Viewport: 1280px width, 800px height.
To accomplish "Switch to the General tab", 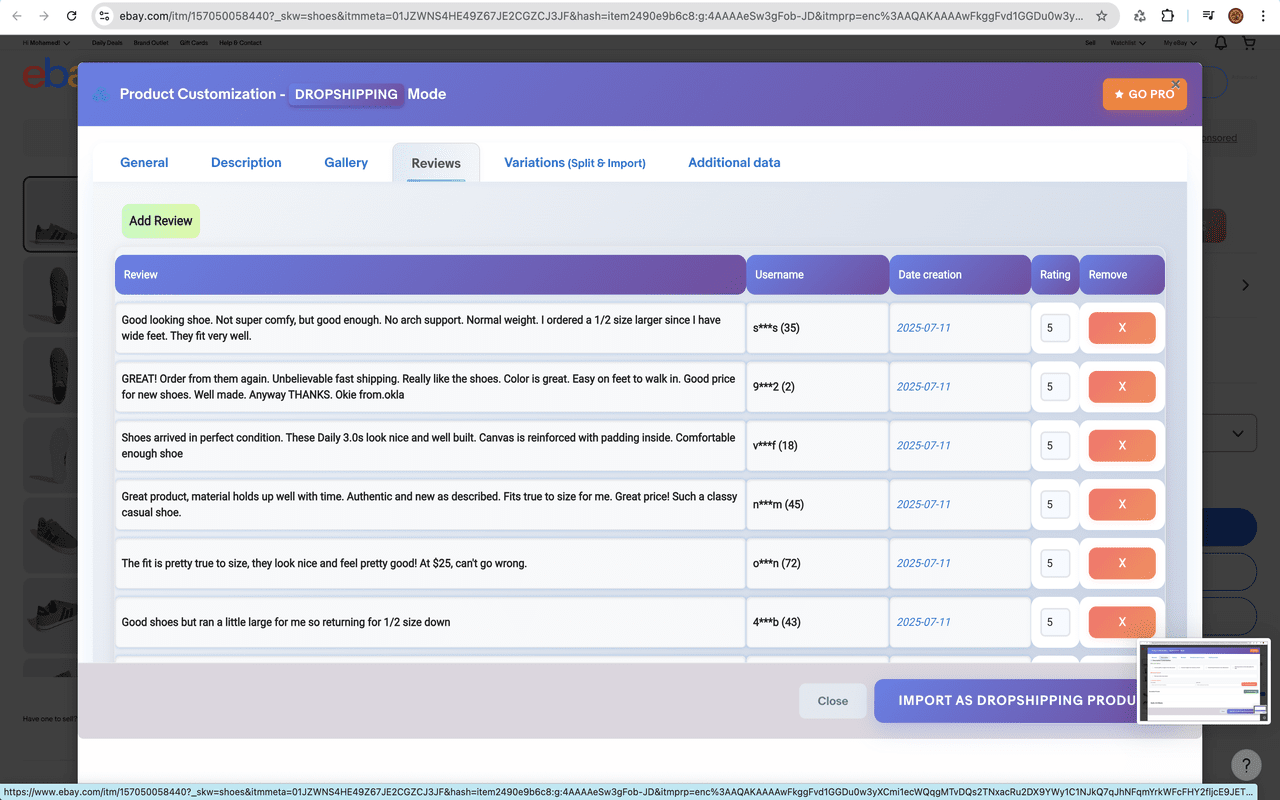I will click(144, 163).
